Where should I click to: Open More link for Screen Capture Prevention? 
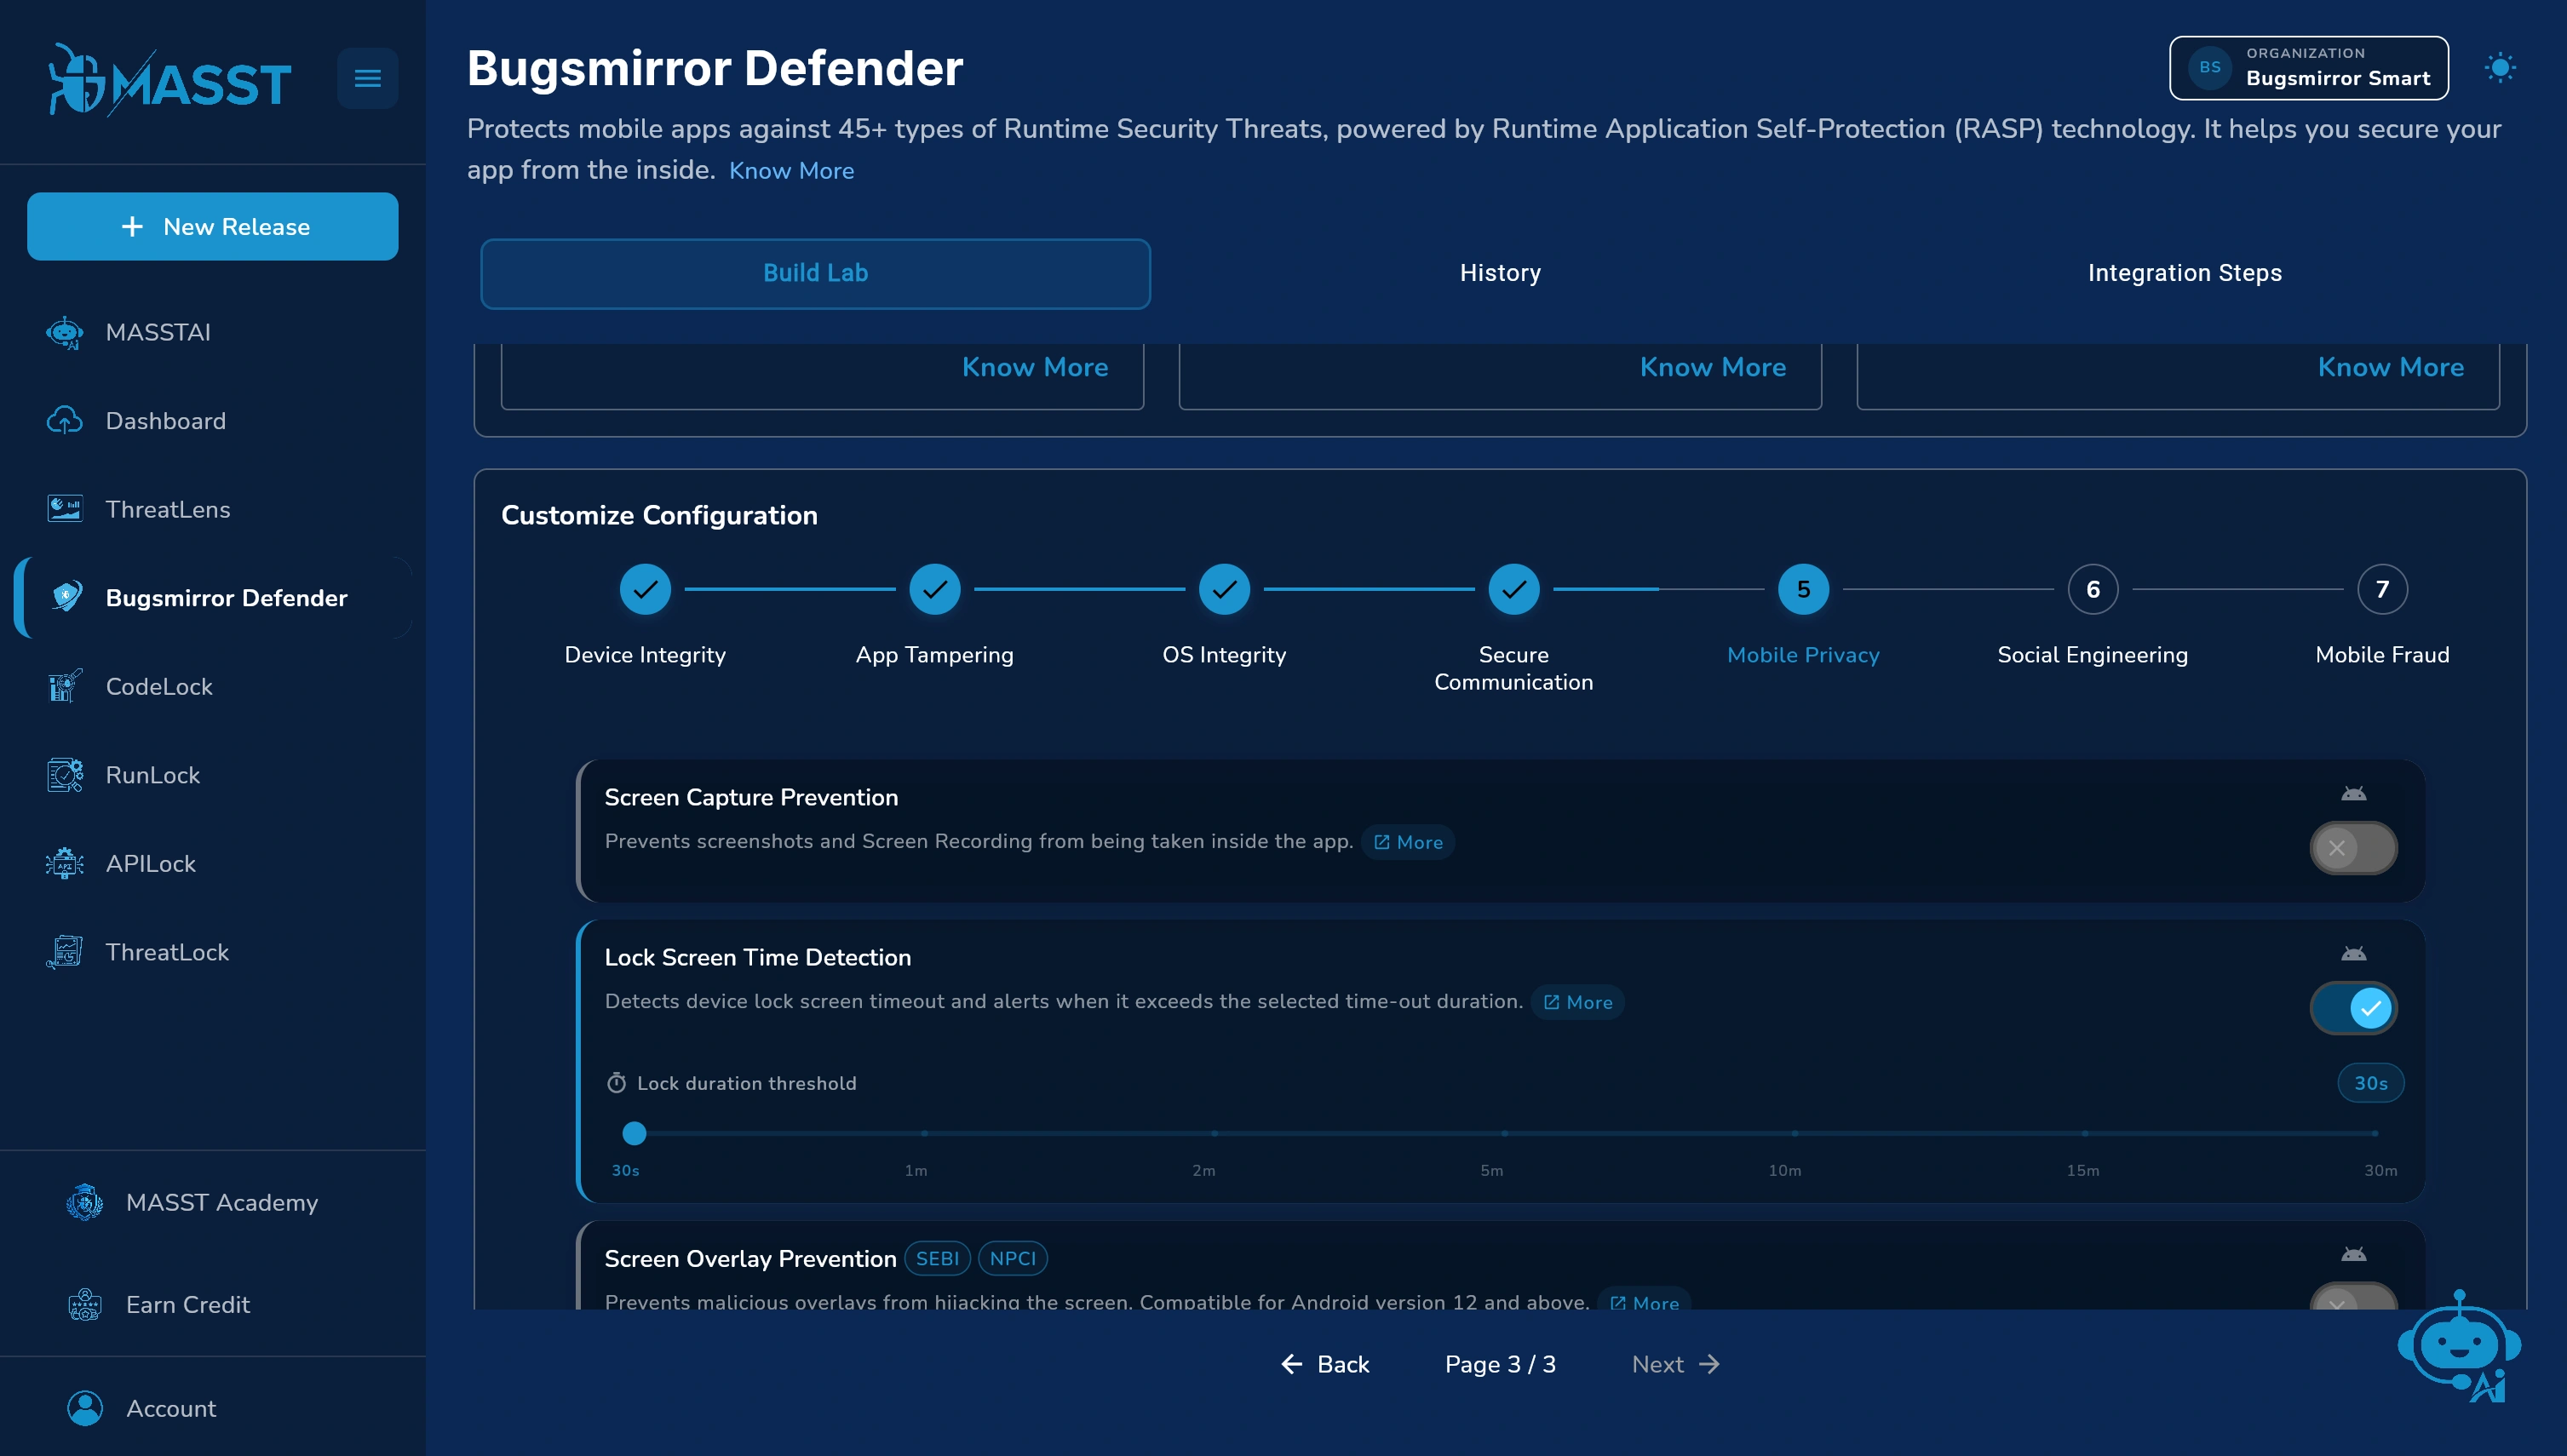[x=1408, y=842]
